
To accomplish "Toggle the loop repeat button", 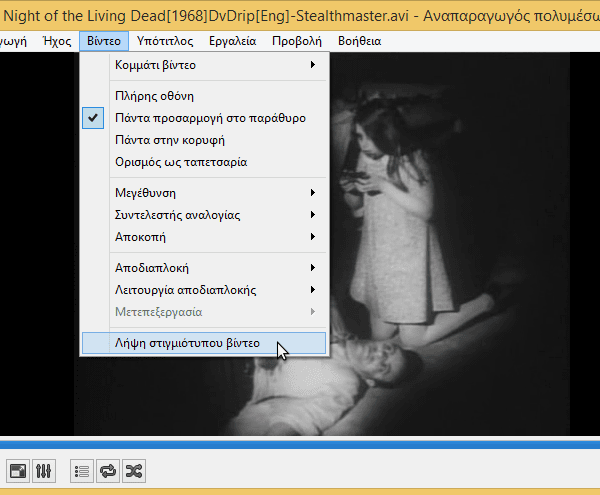I will click(x=108, y=471).
